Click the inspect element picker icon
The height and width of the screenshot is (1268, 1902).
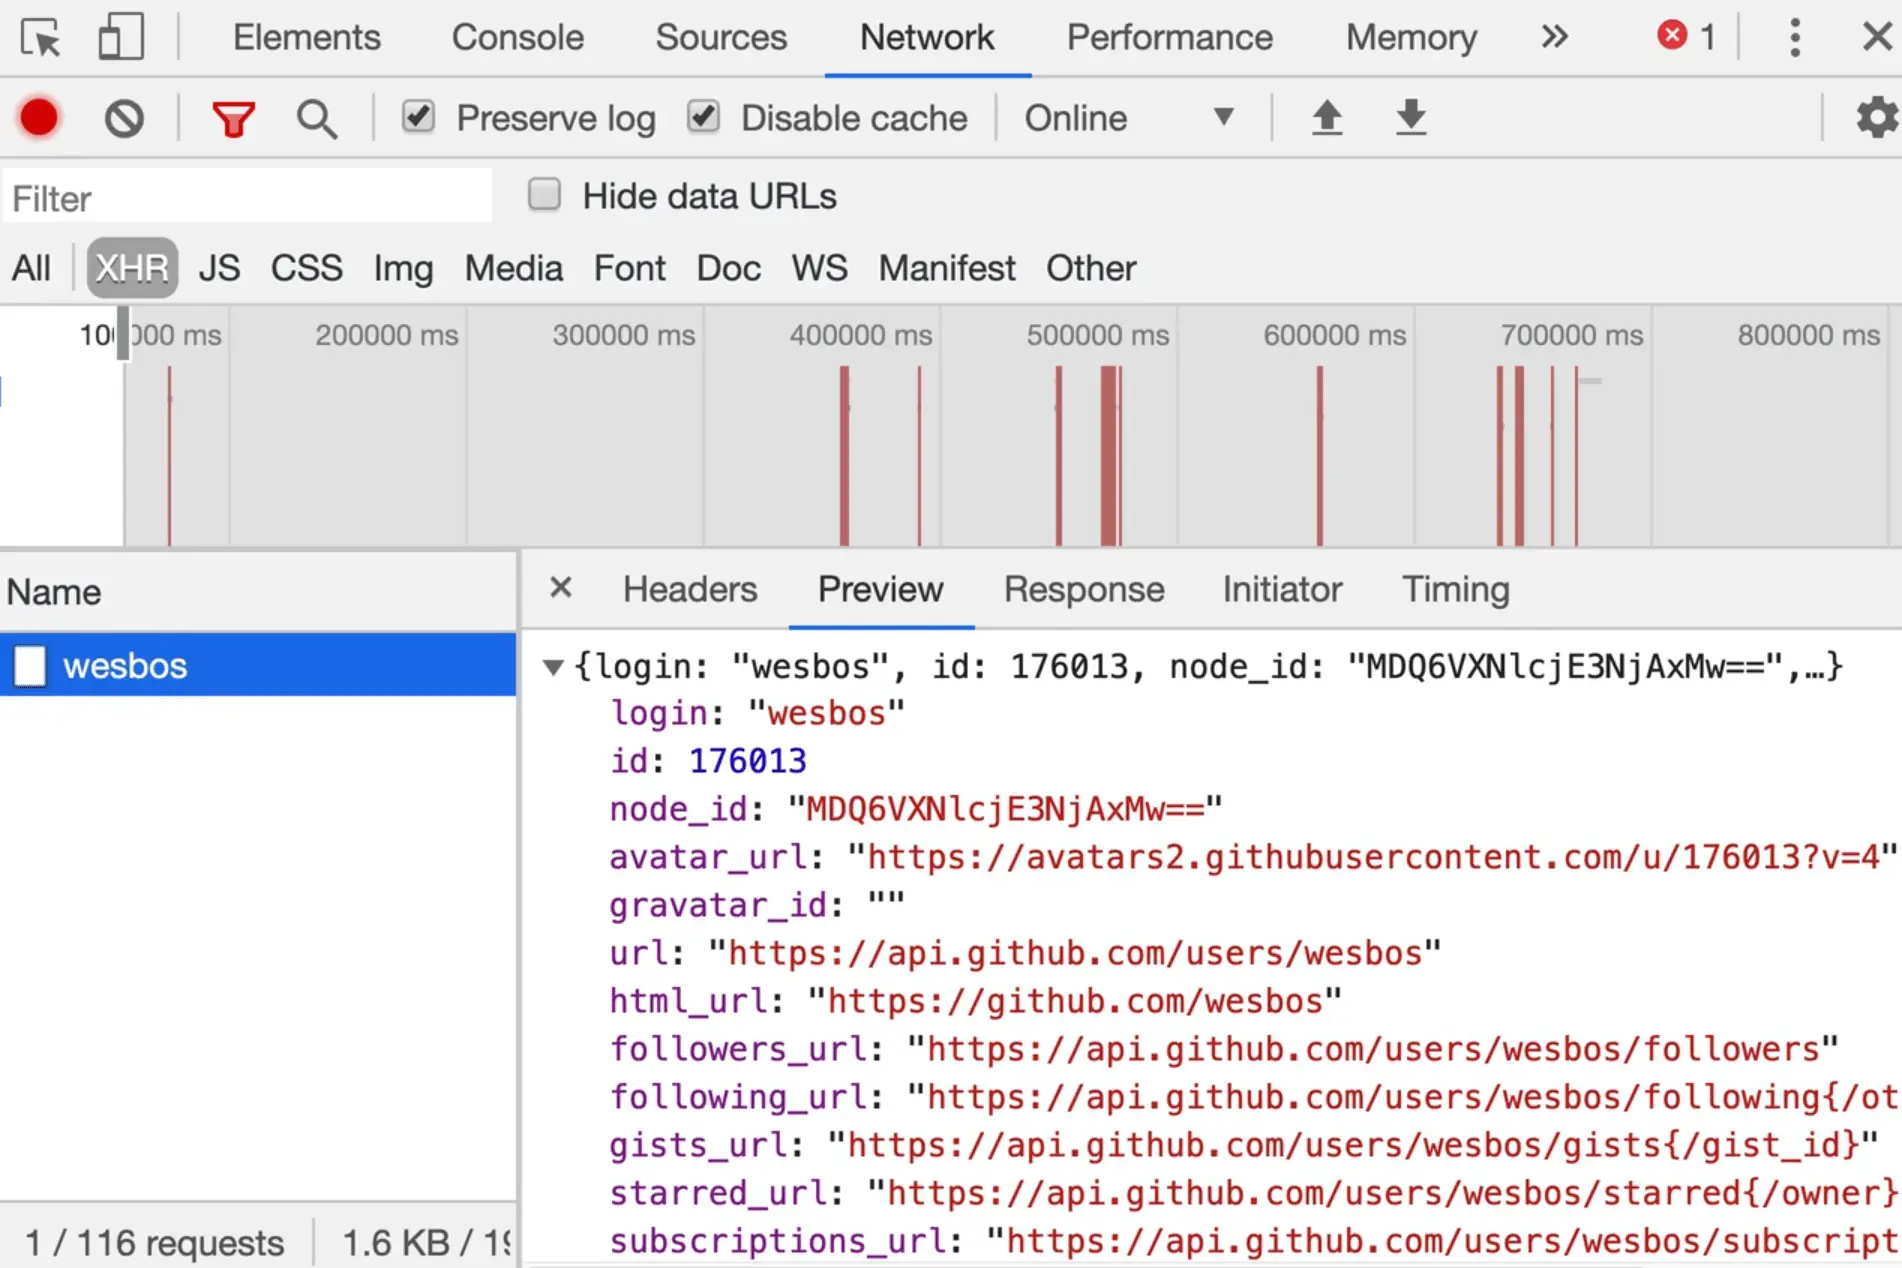click(x=41, y=38)
